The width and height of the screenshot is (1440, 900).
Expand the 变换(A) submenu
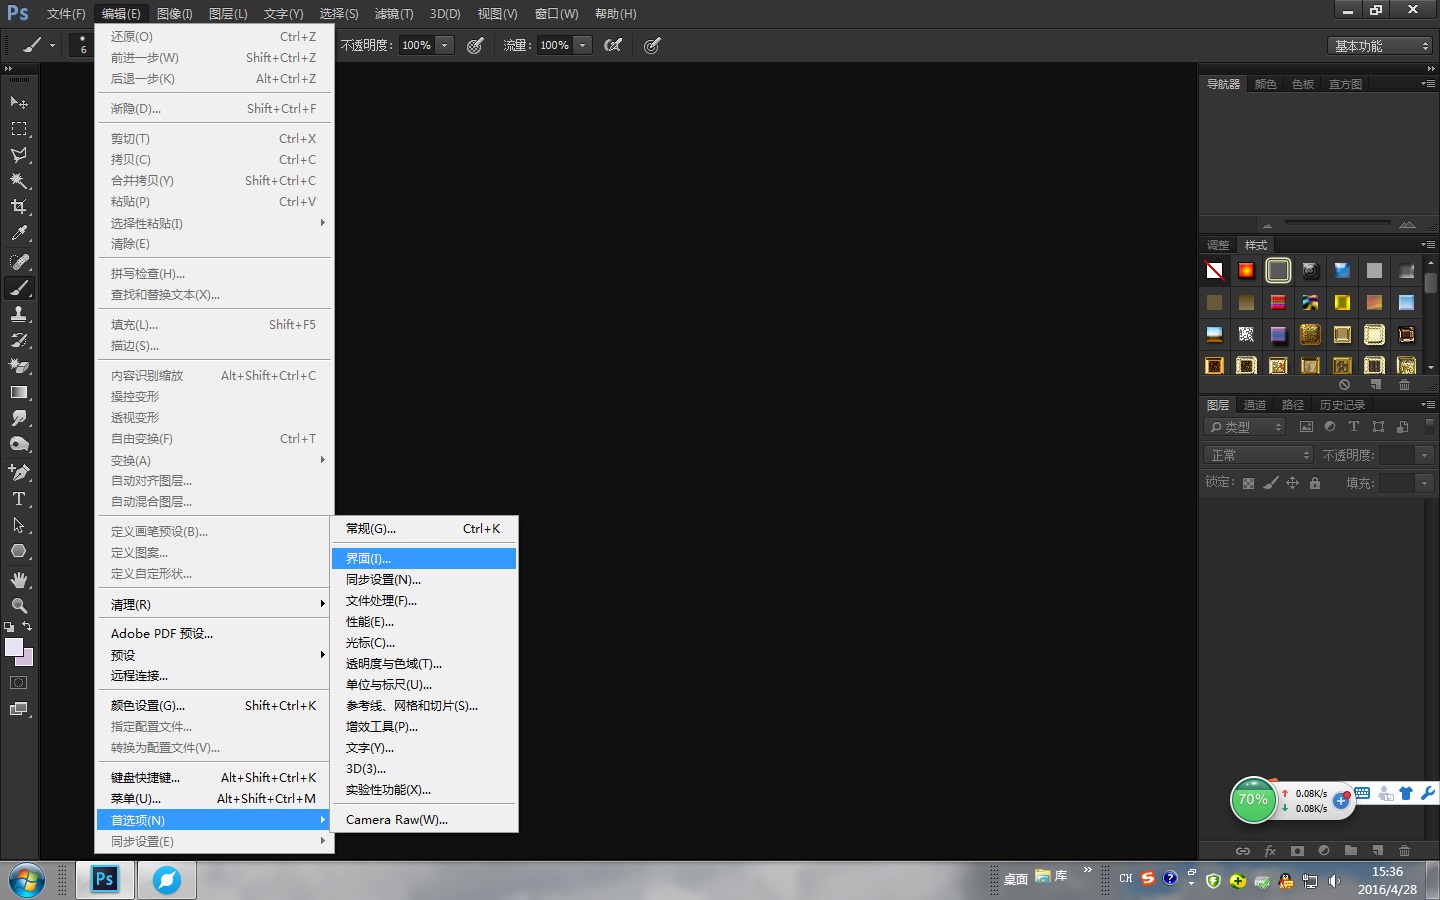[x=215, y=460]
